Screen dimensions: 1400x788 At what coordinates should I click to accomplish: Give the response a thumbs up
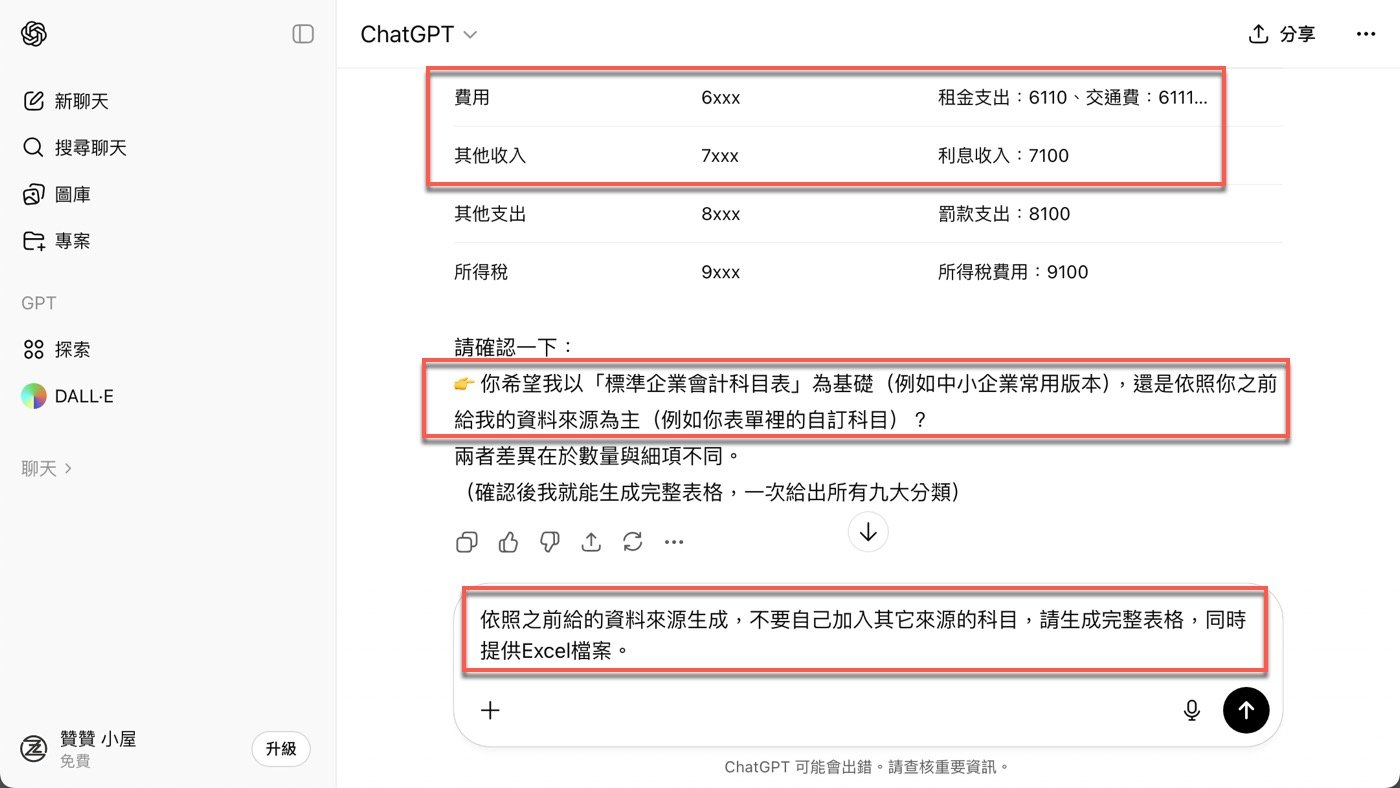[508, 541]
